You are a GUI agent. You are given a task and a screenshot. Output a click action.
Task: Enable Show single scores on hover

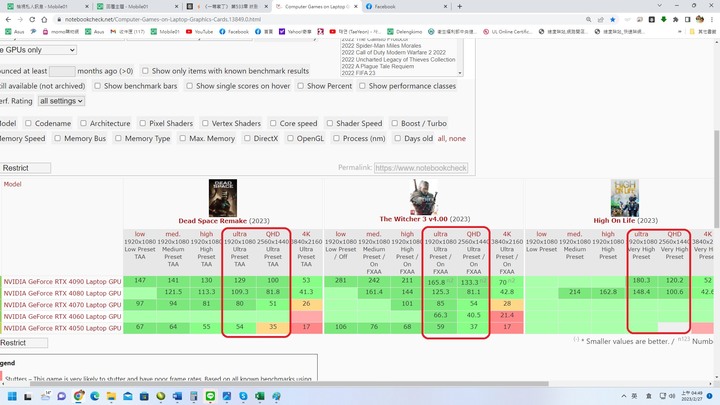(189, 86)
